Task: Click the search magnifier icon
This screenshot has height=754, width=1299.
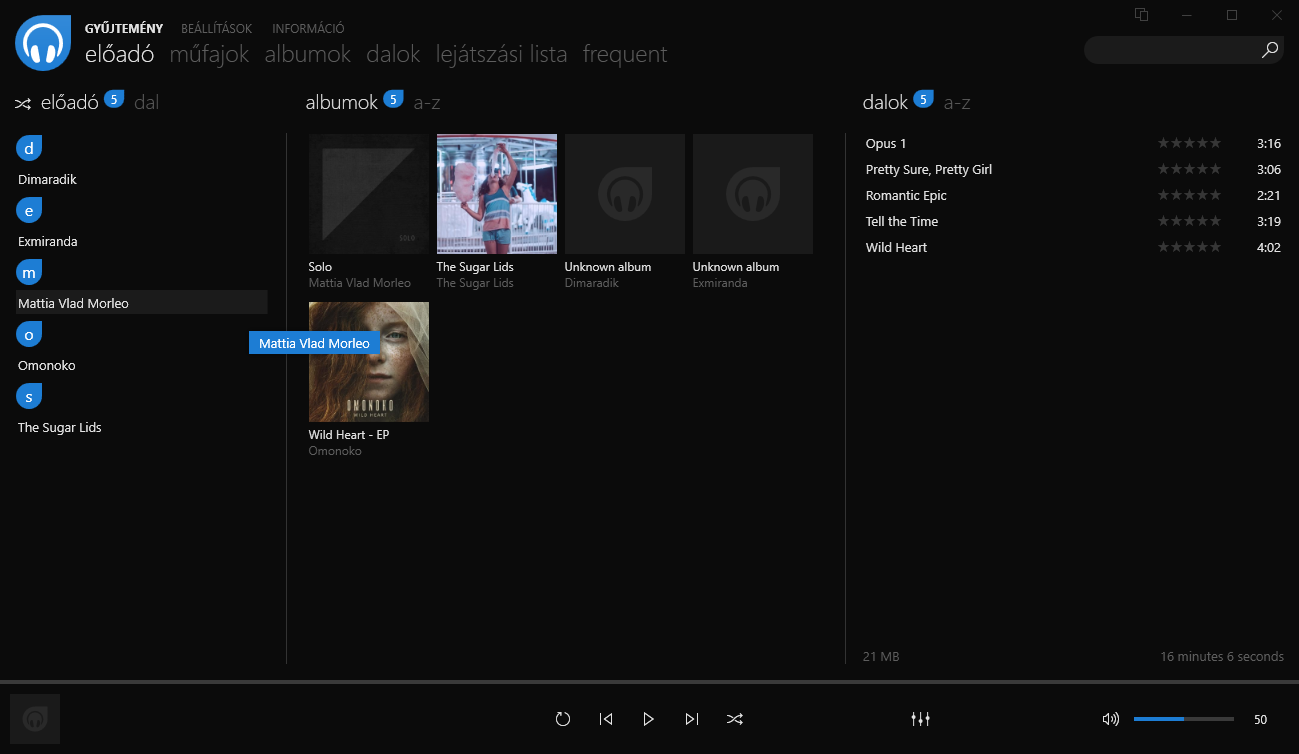Action: [1270, 50]
